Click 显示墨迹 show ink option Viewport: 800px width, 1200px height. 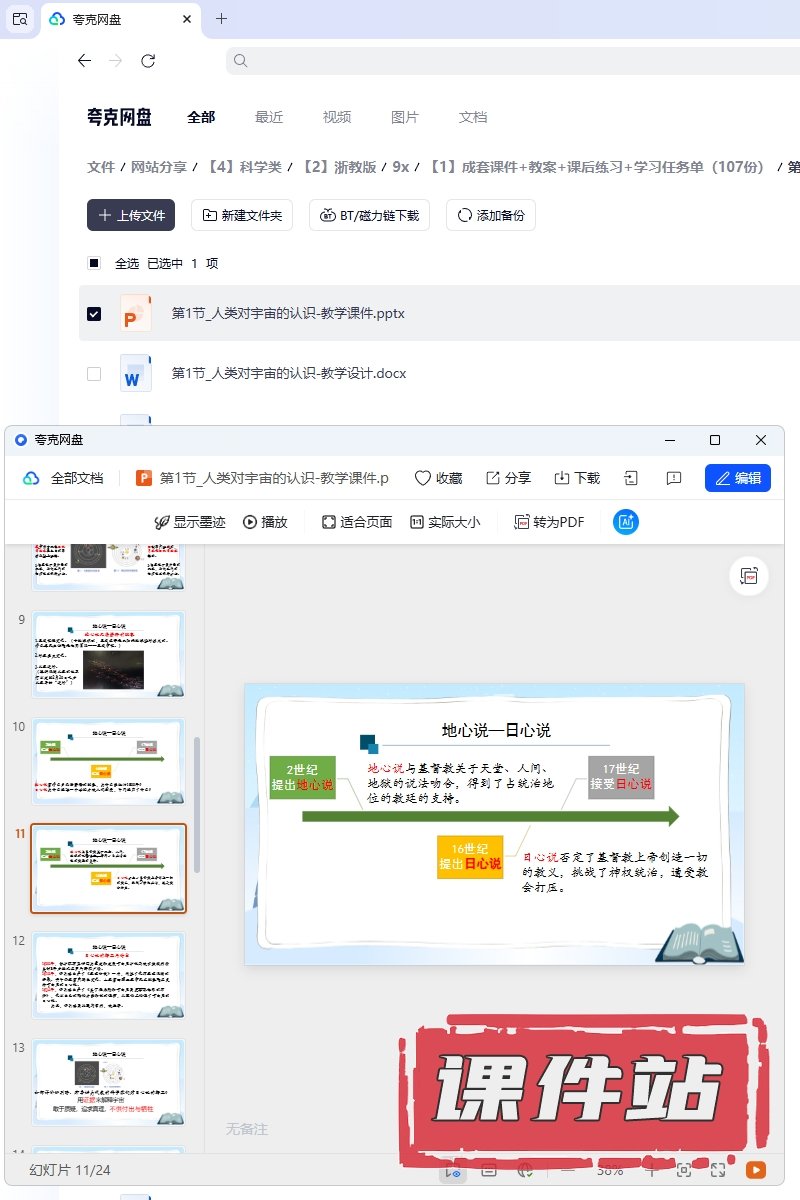[190, 522]
